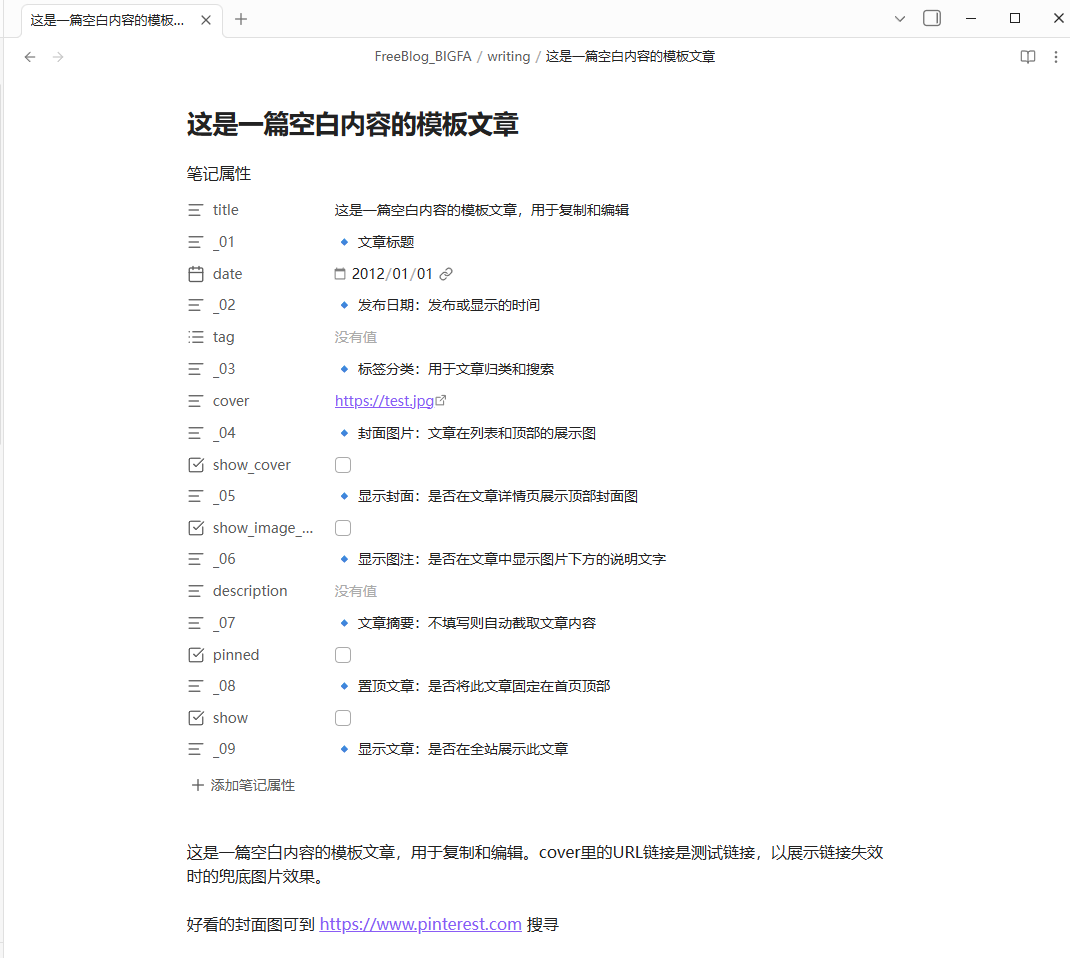Navigate back with the left arrow
This screenshot has width=1070, height=958.
point(29,57)
